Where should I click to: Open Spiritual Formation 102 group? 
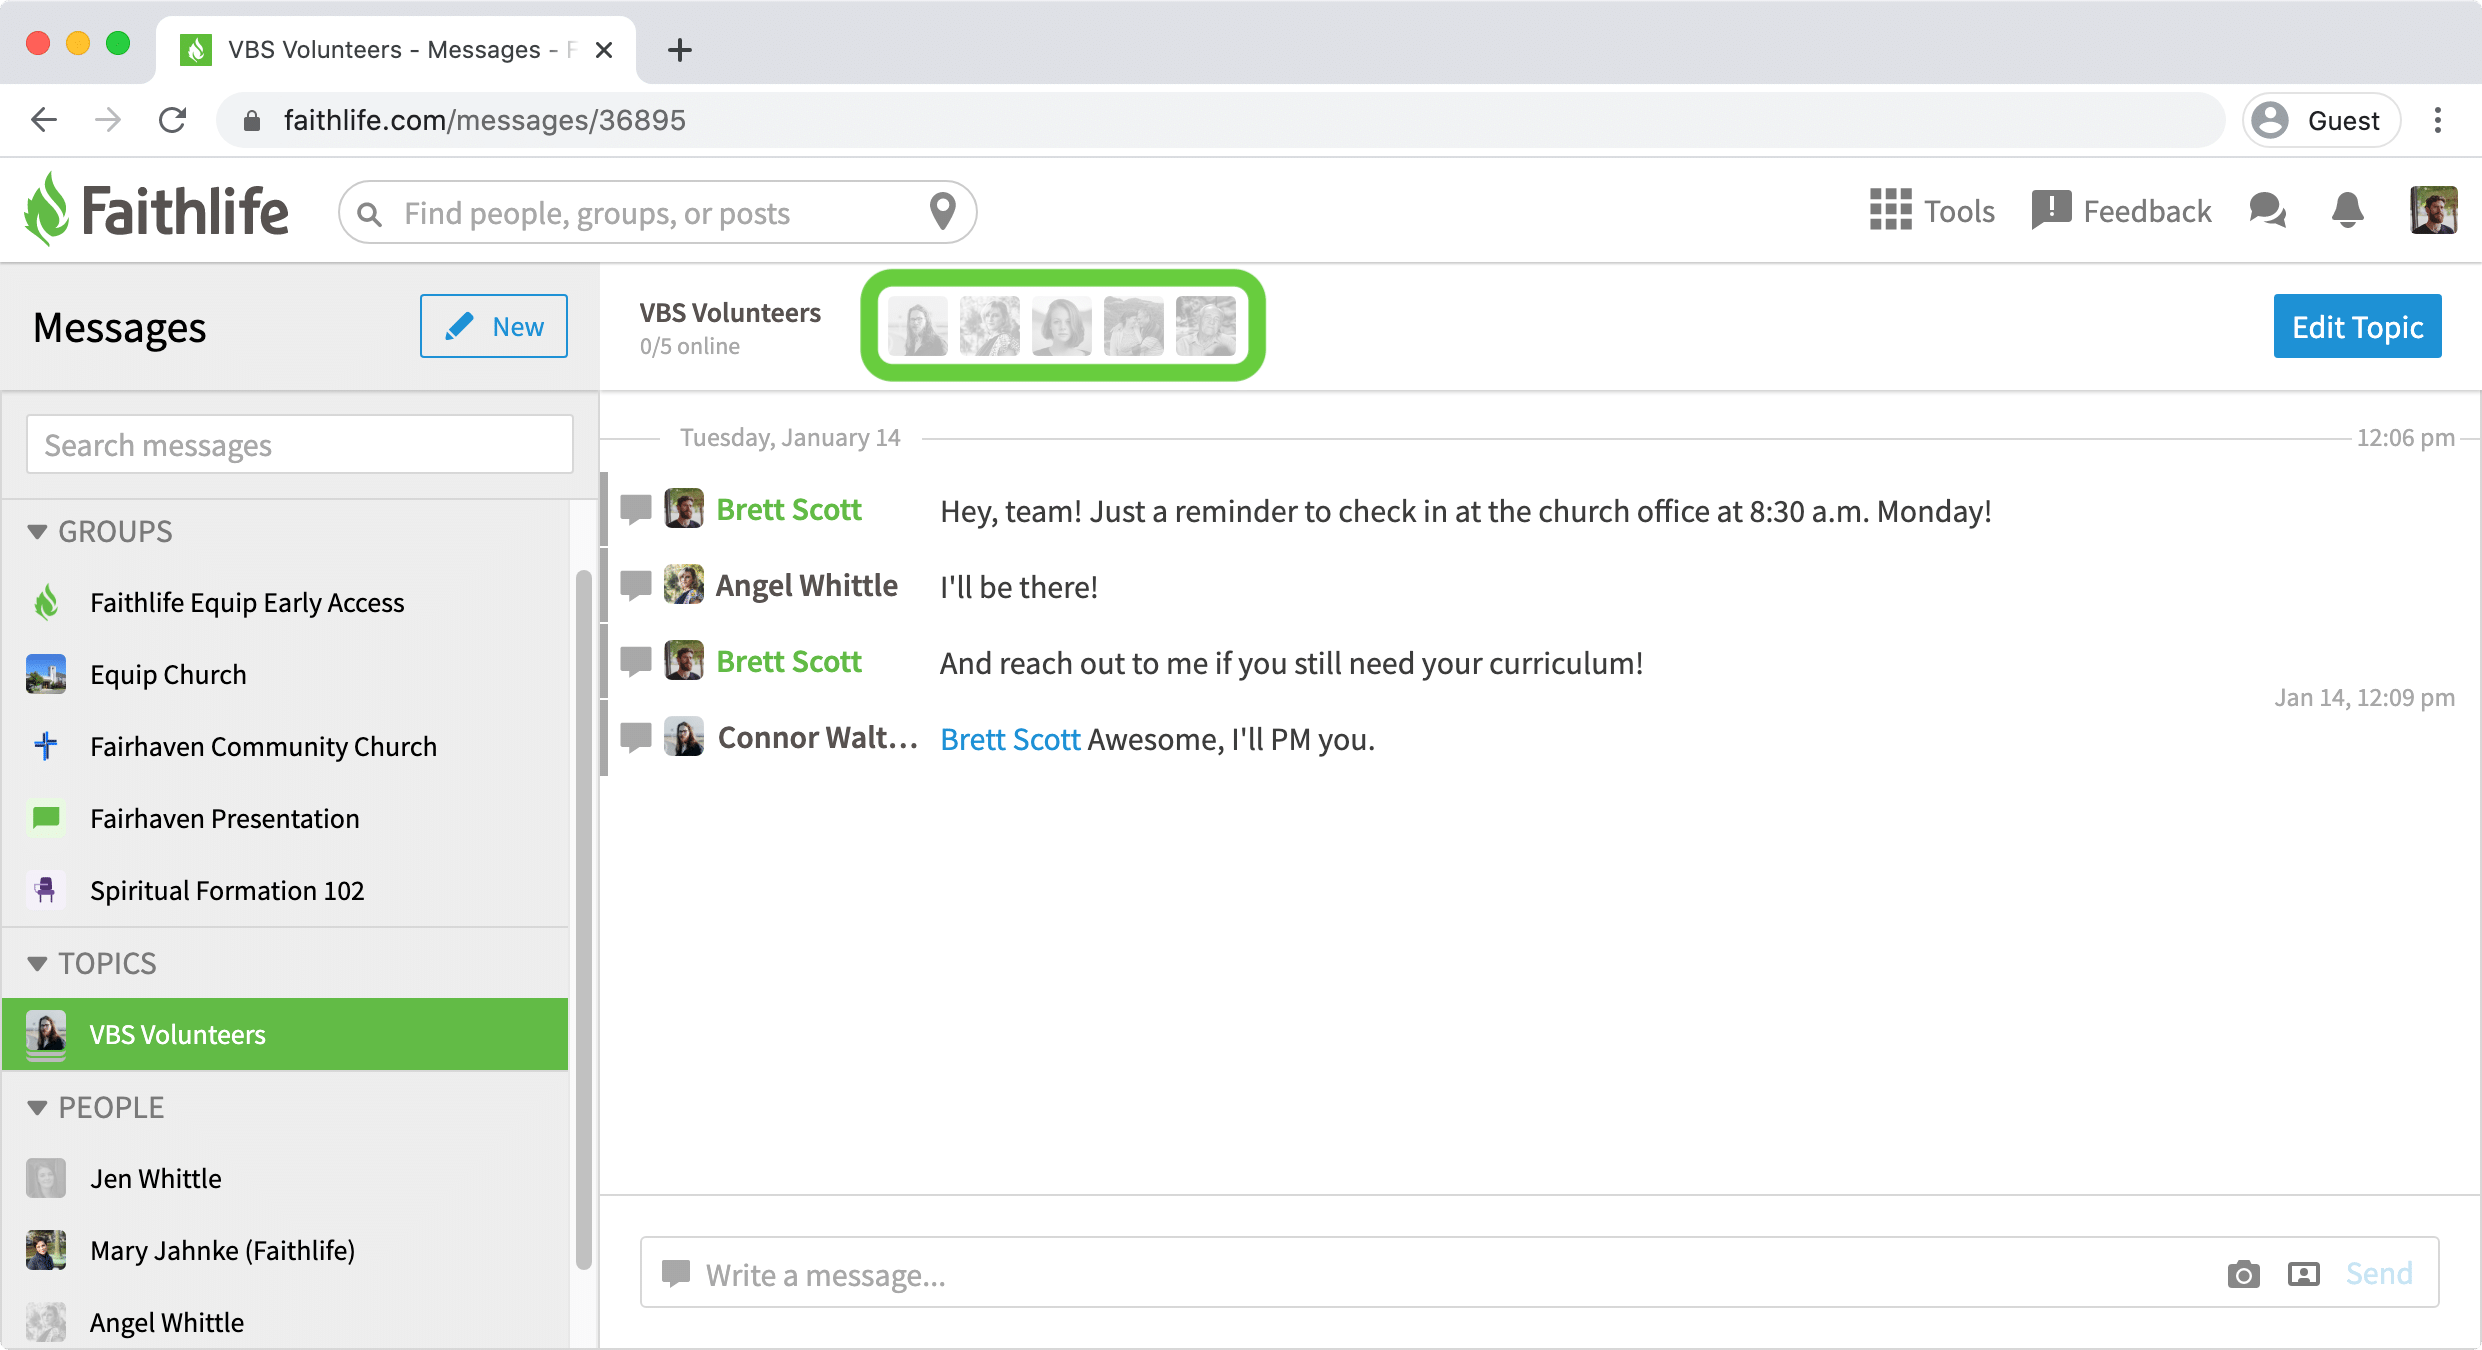coord(285,891)
